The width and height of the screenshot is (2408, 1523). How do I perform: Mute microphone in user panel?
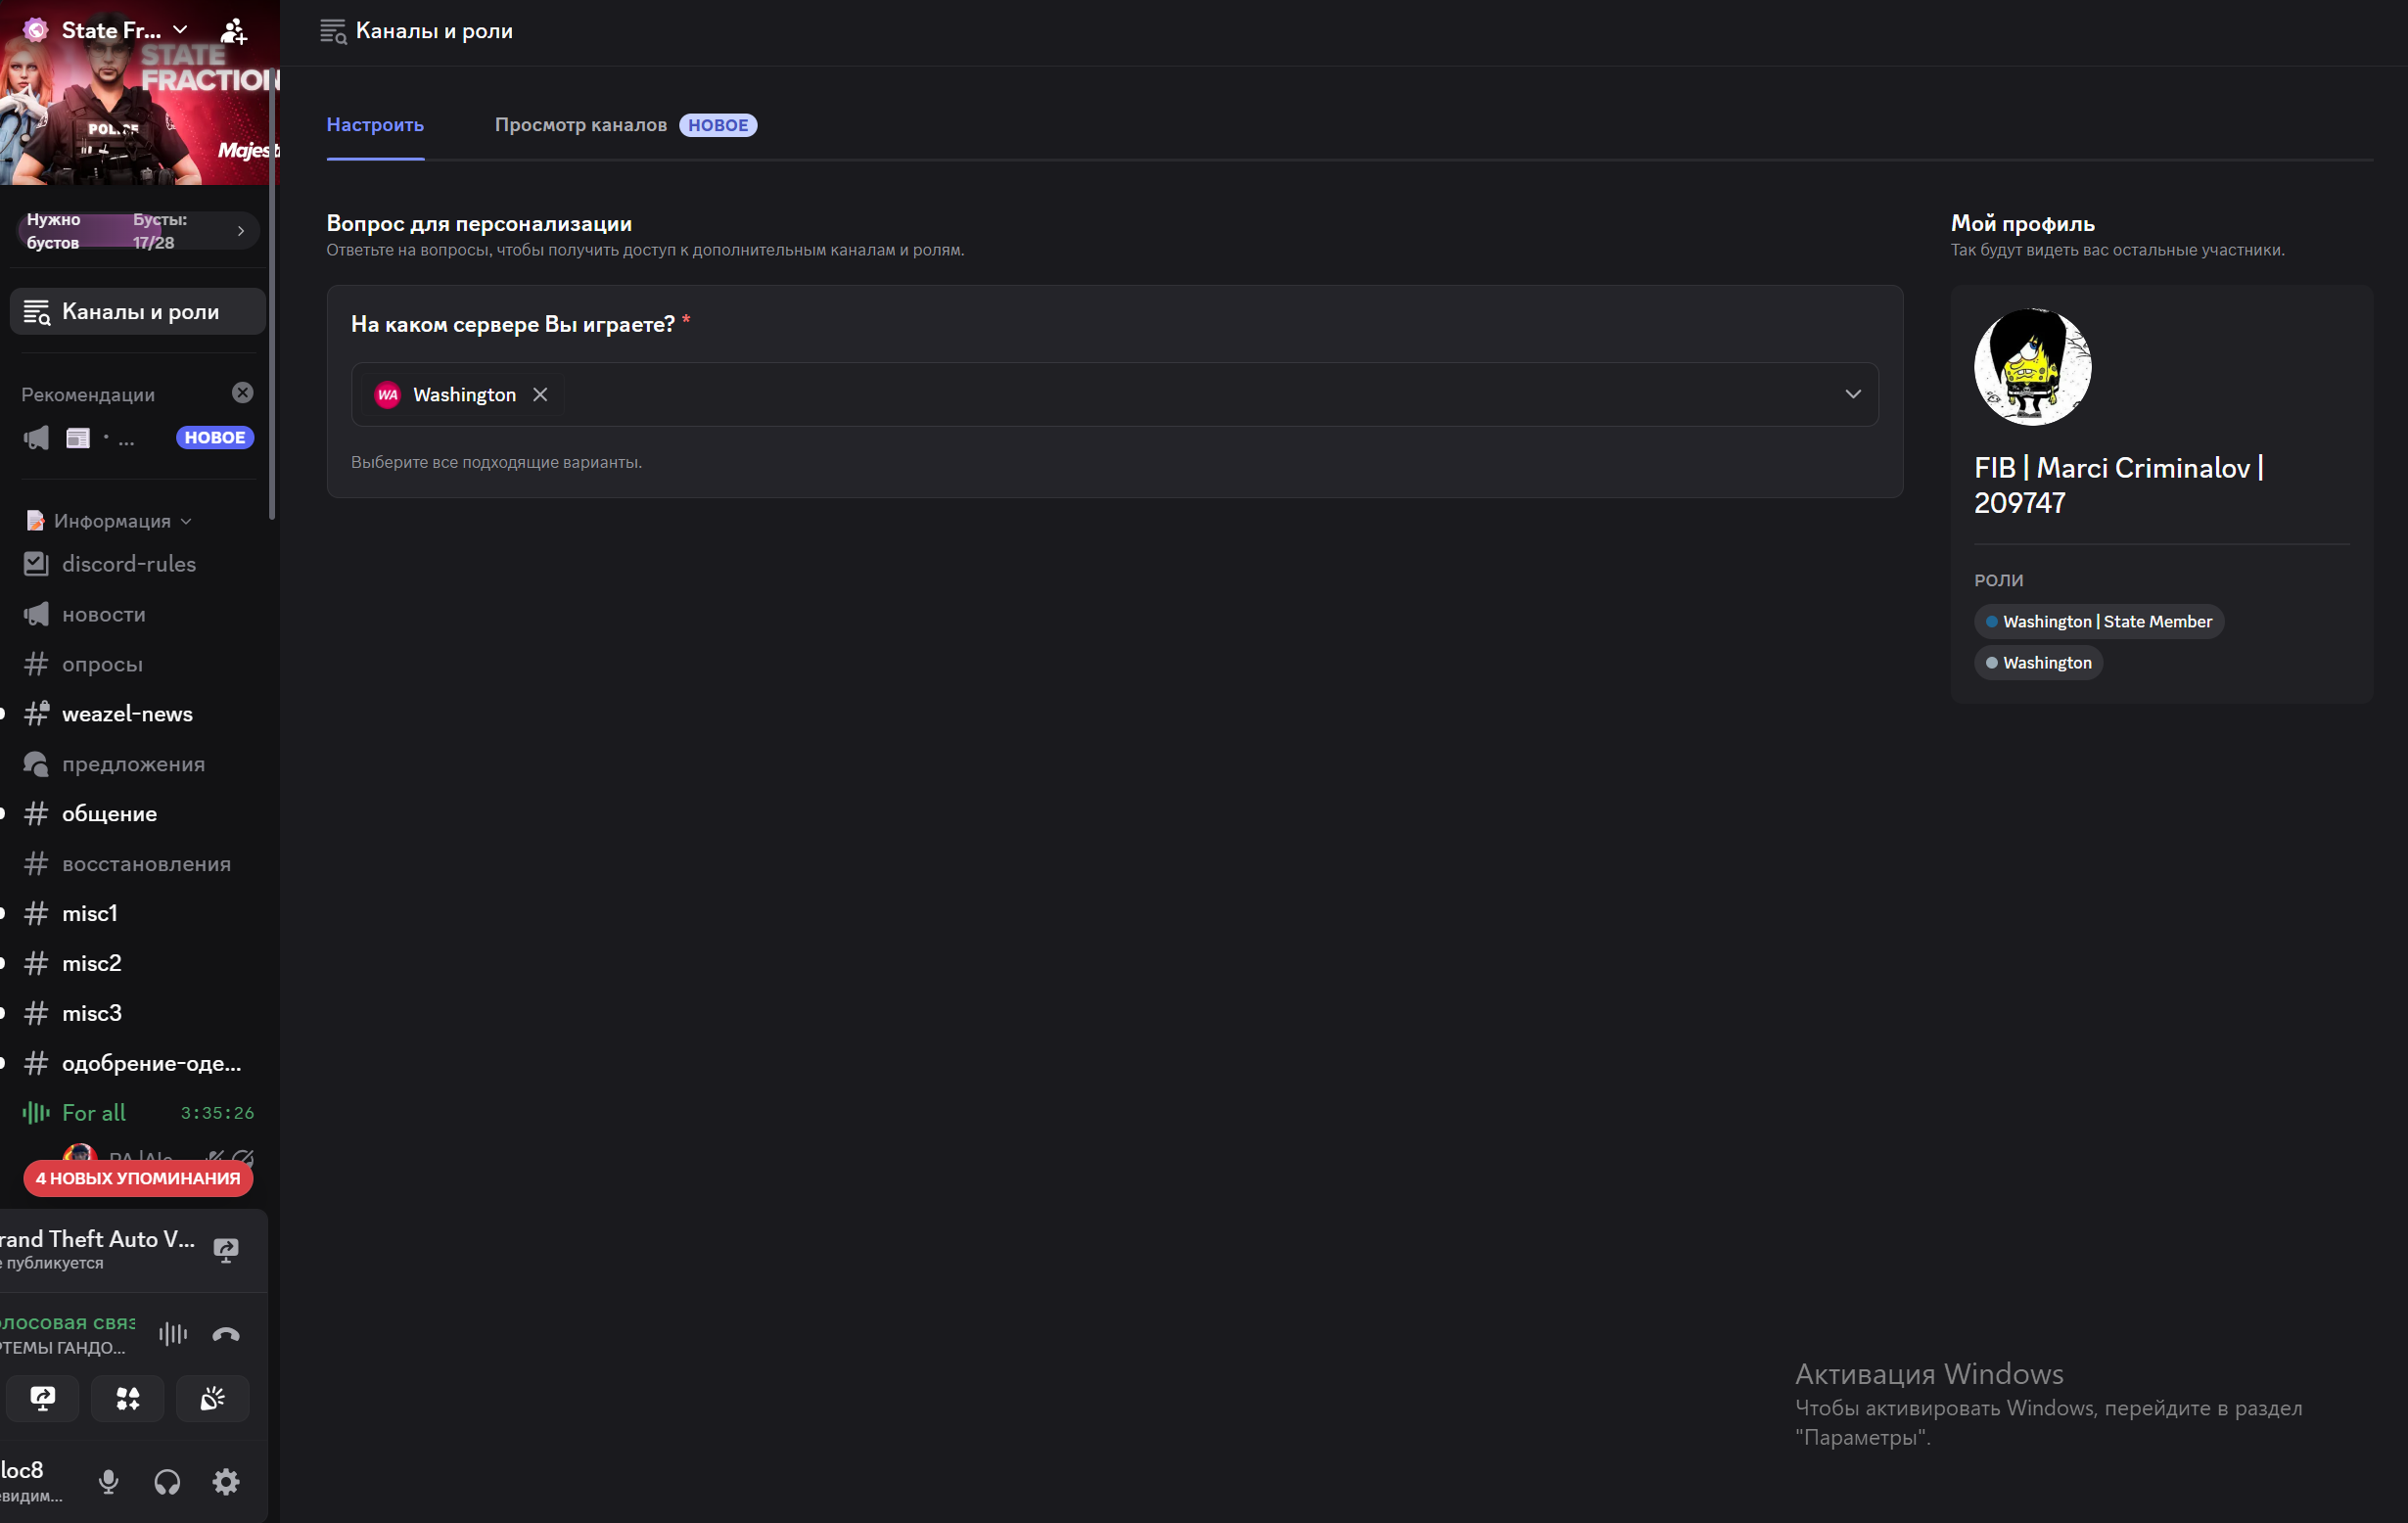(109, 1481)
